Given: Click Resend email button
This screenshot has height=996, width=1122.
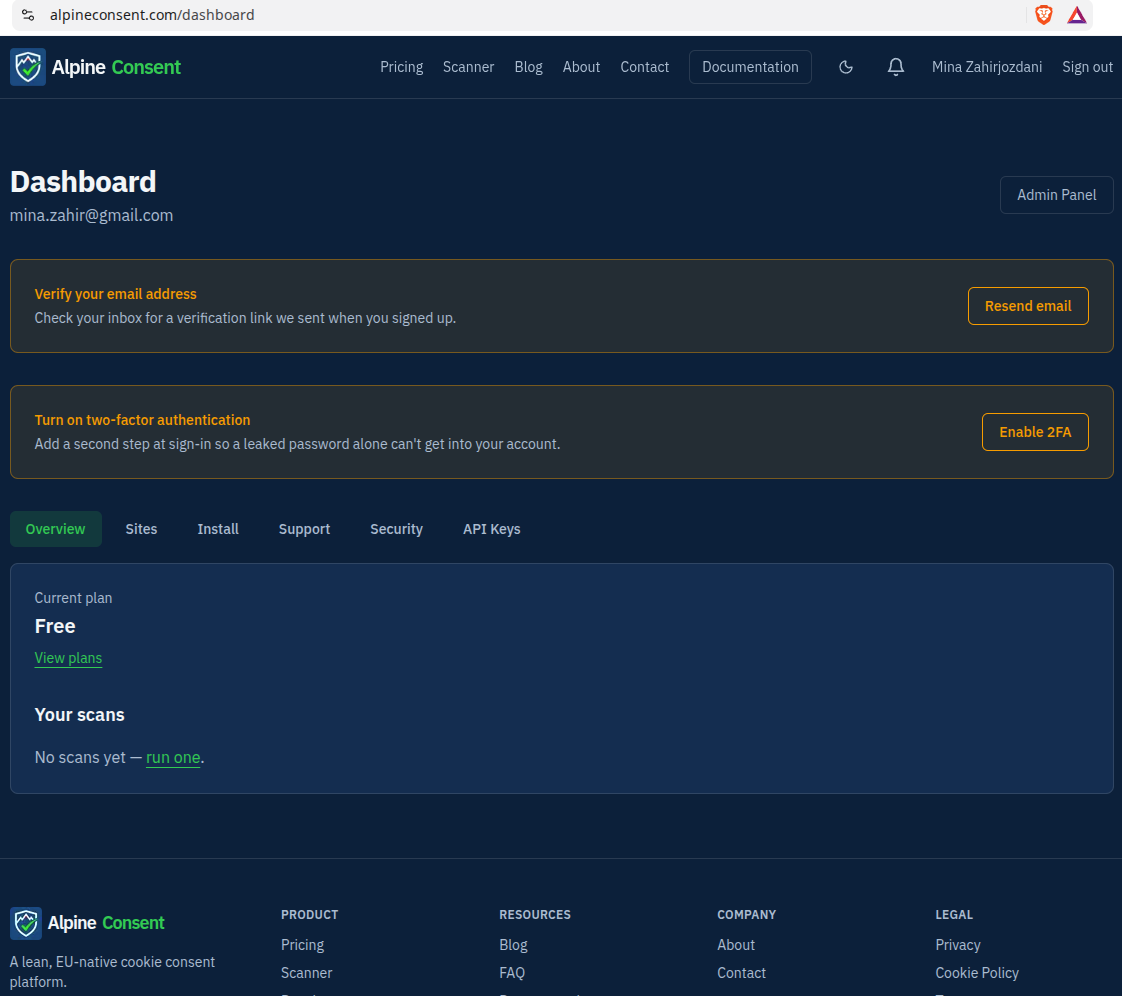Looking at the screenshot, I should [x=1028, y=306].
